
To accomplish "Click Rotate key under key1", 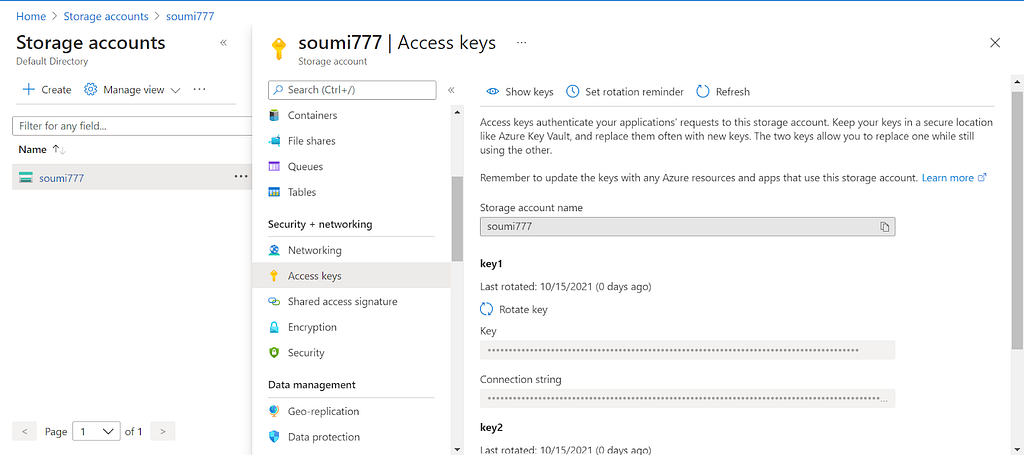I will 514,309.
